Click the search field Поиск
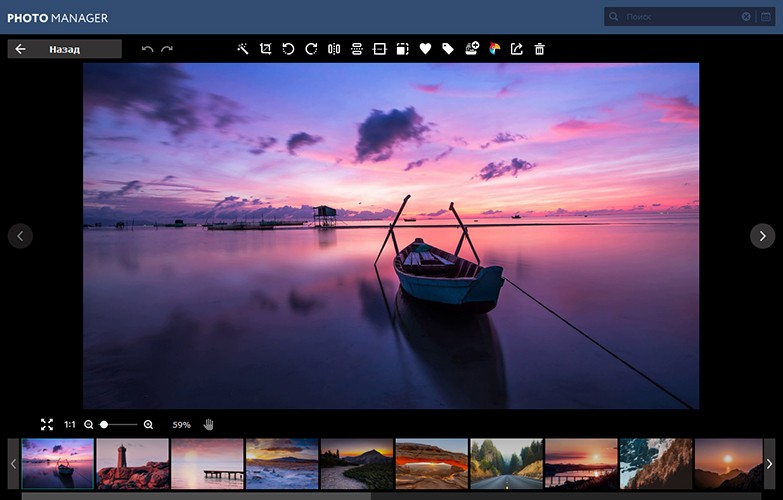Viewport: 783px width, 500px height. tap(681, 16)
